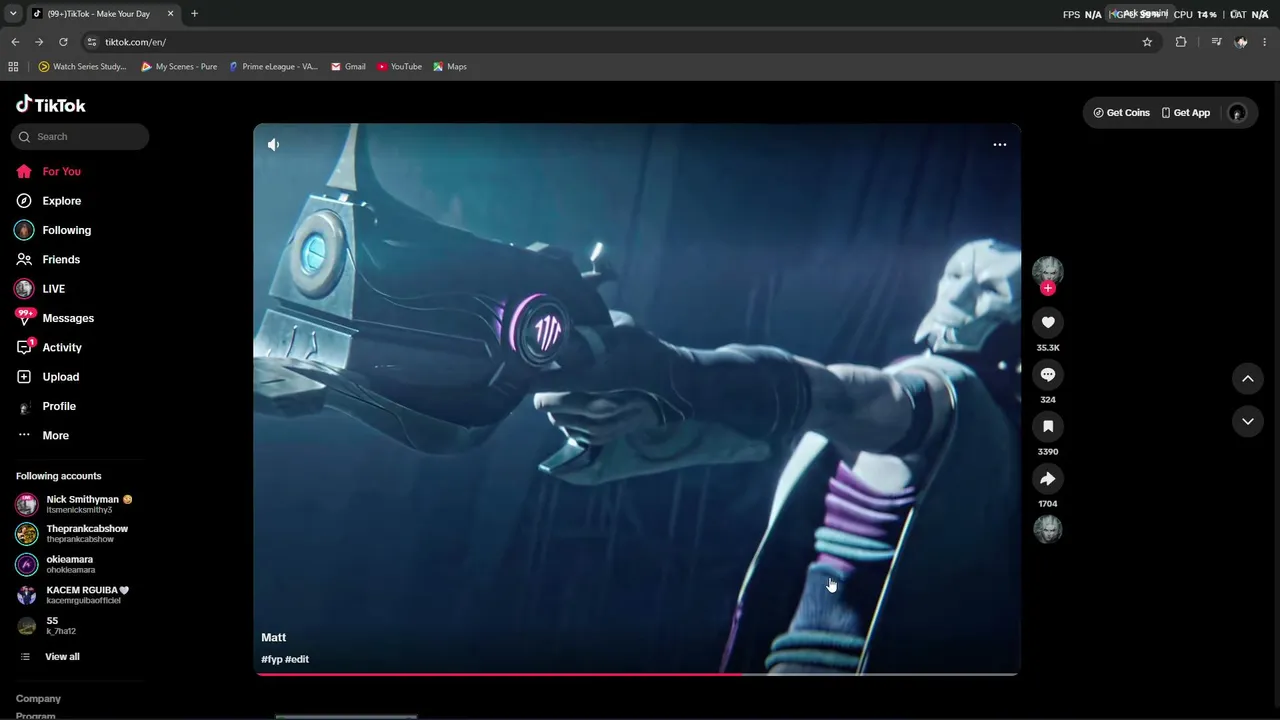Skip to the next video with down arrow

point(1248,422)
